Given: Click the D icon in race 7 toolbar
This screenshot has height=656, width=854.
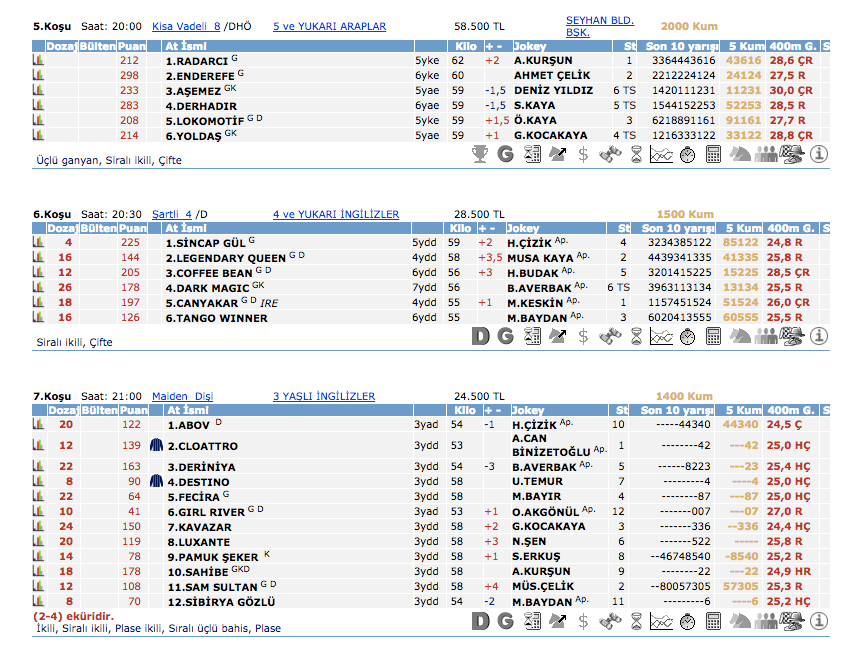Looking at the screenshot, I should 481,622.
